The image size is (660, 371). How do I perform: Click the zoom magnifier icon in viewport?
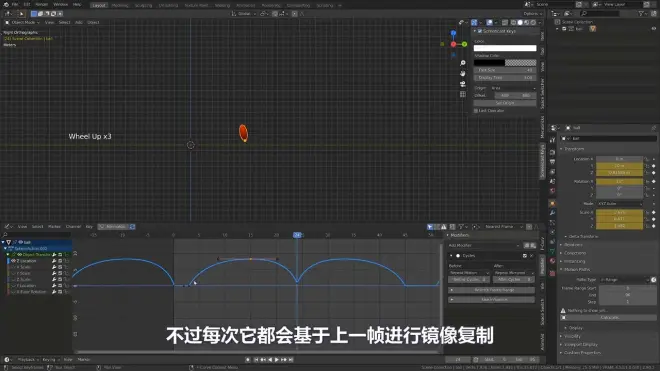(463, 63)
